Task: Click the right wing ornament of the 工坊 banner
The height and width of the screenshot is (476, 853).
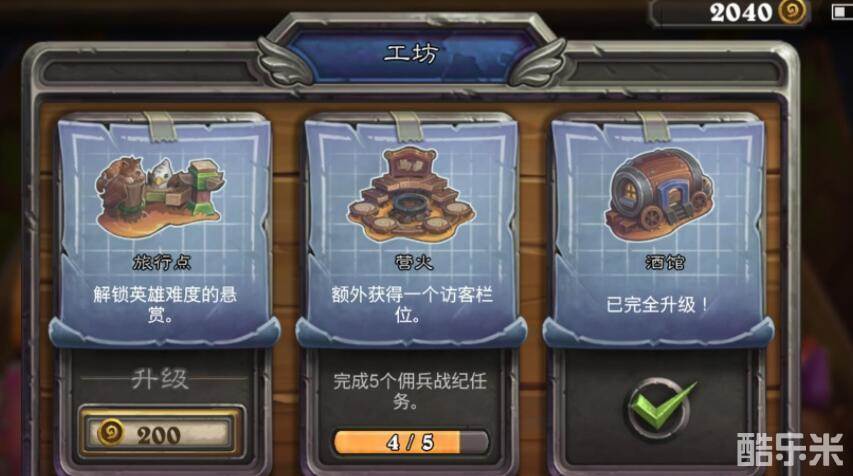Action: pyautogui.click(x=537, y=61)
